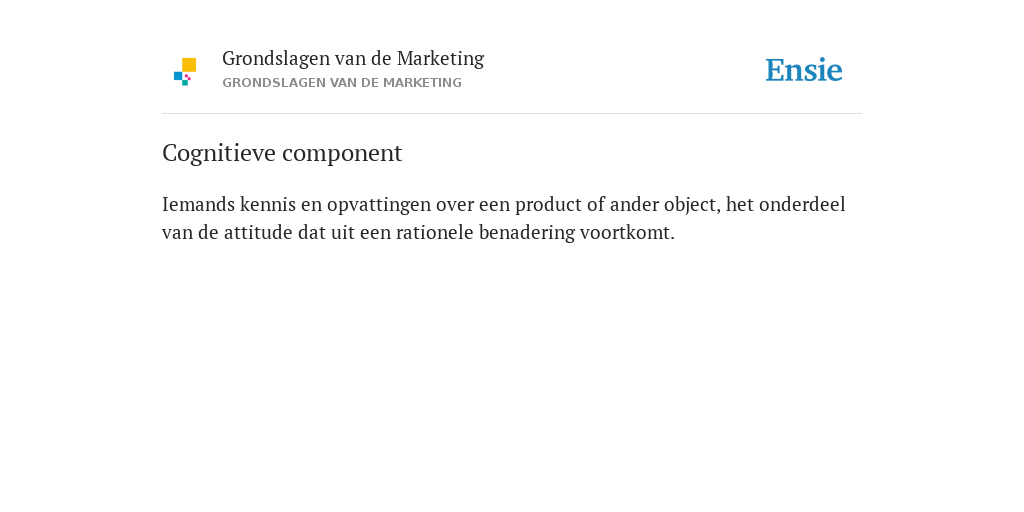This screenshot has height=512, width=1024.
Task: Click the horizontal divider under the header
Action: click(x=512, y=114)
